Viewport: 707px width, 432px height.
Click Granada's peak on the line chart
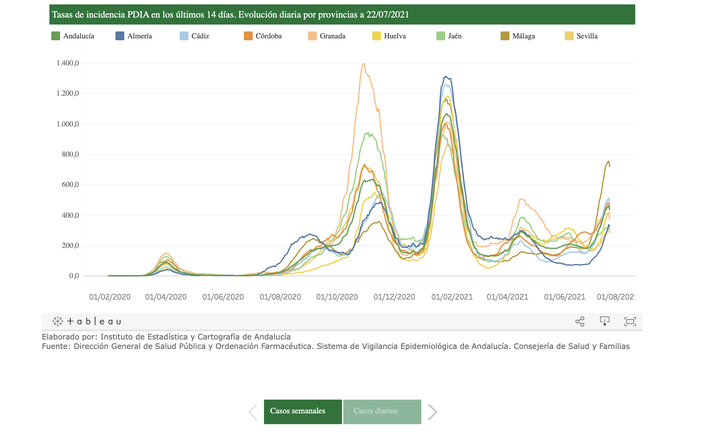point(363,65)
